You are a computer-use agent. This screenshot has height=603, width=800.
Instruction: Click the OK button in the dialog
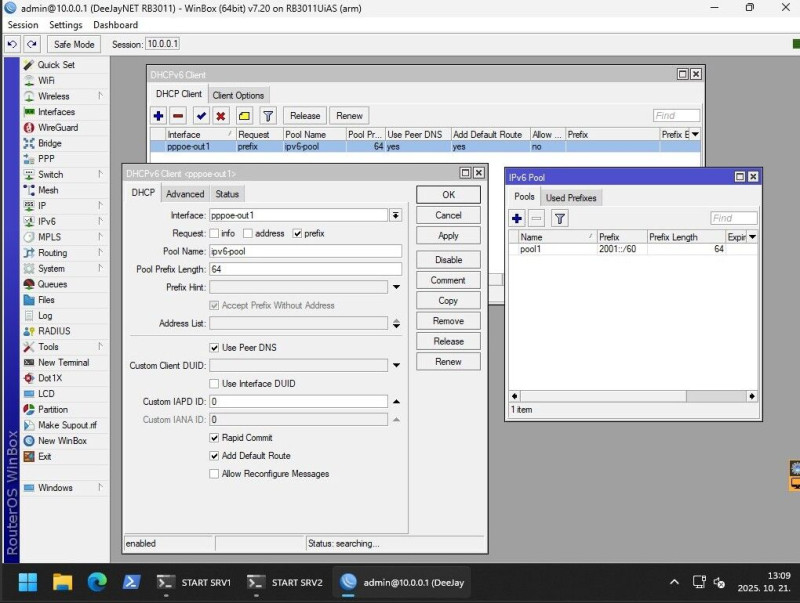click(x=448, y=195)
